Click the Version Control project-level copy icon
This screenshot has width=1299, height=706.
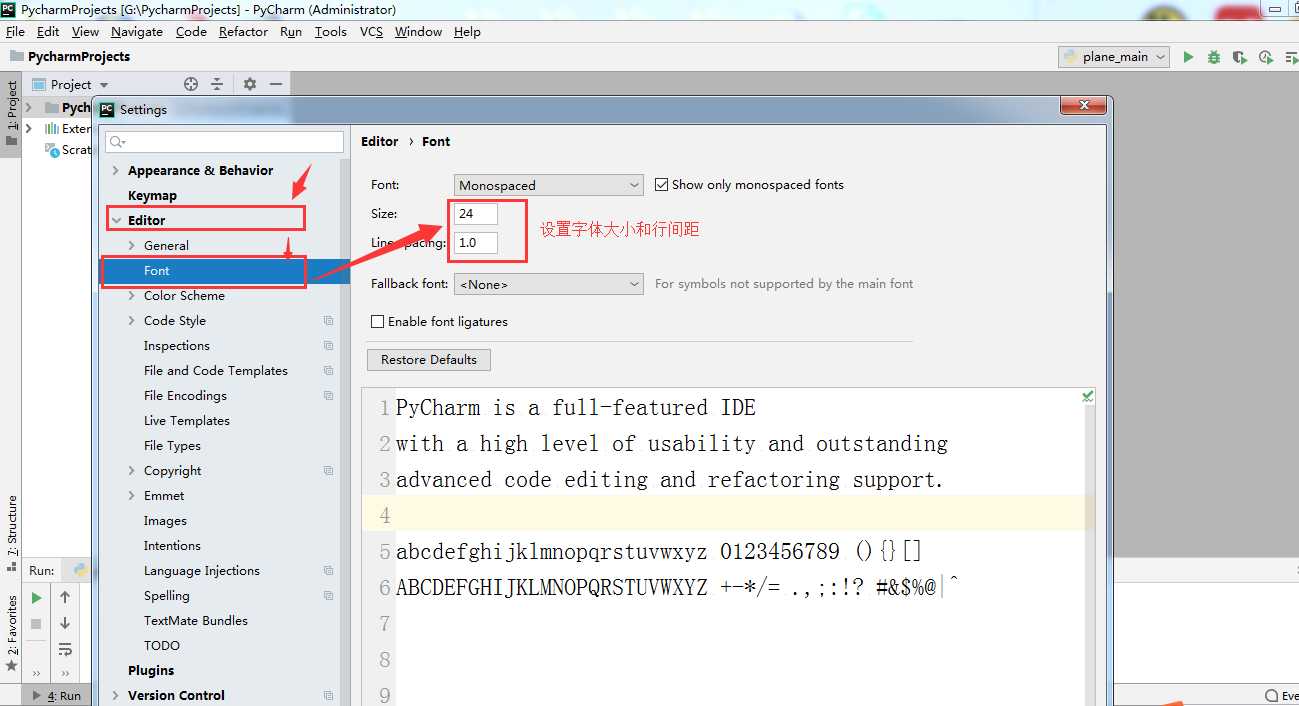328,696
